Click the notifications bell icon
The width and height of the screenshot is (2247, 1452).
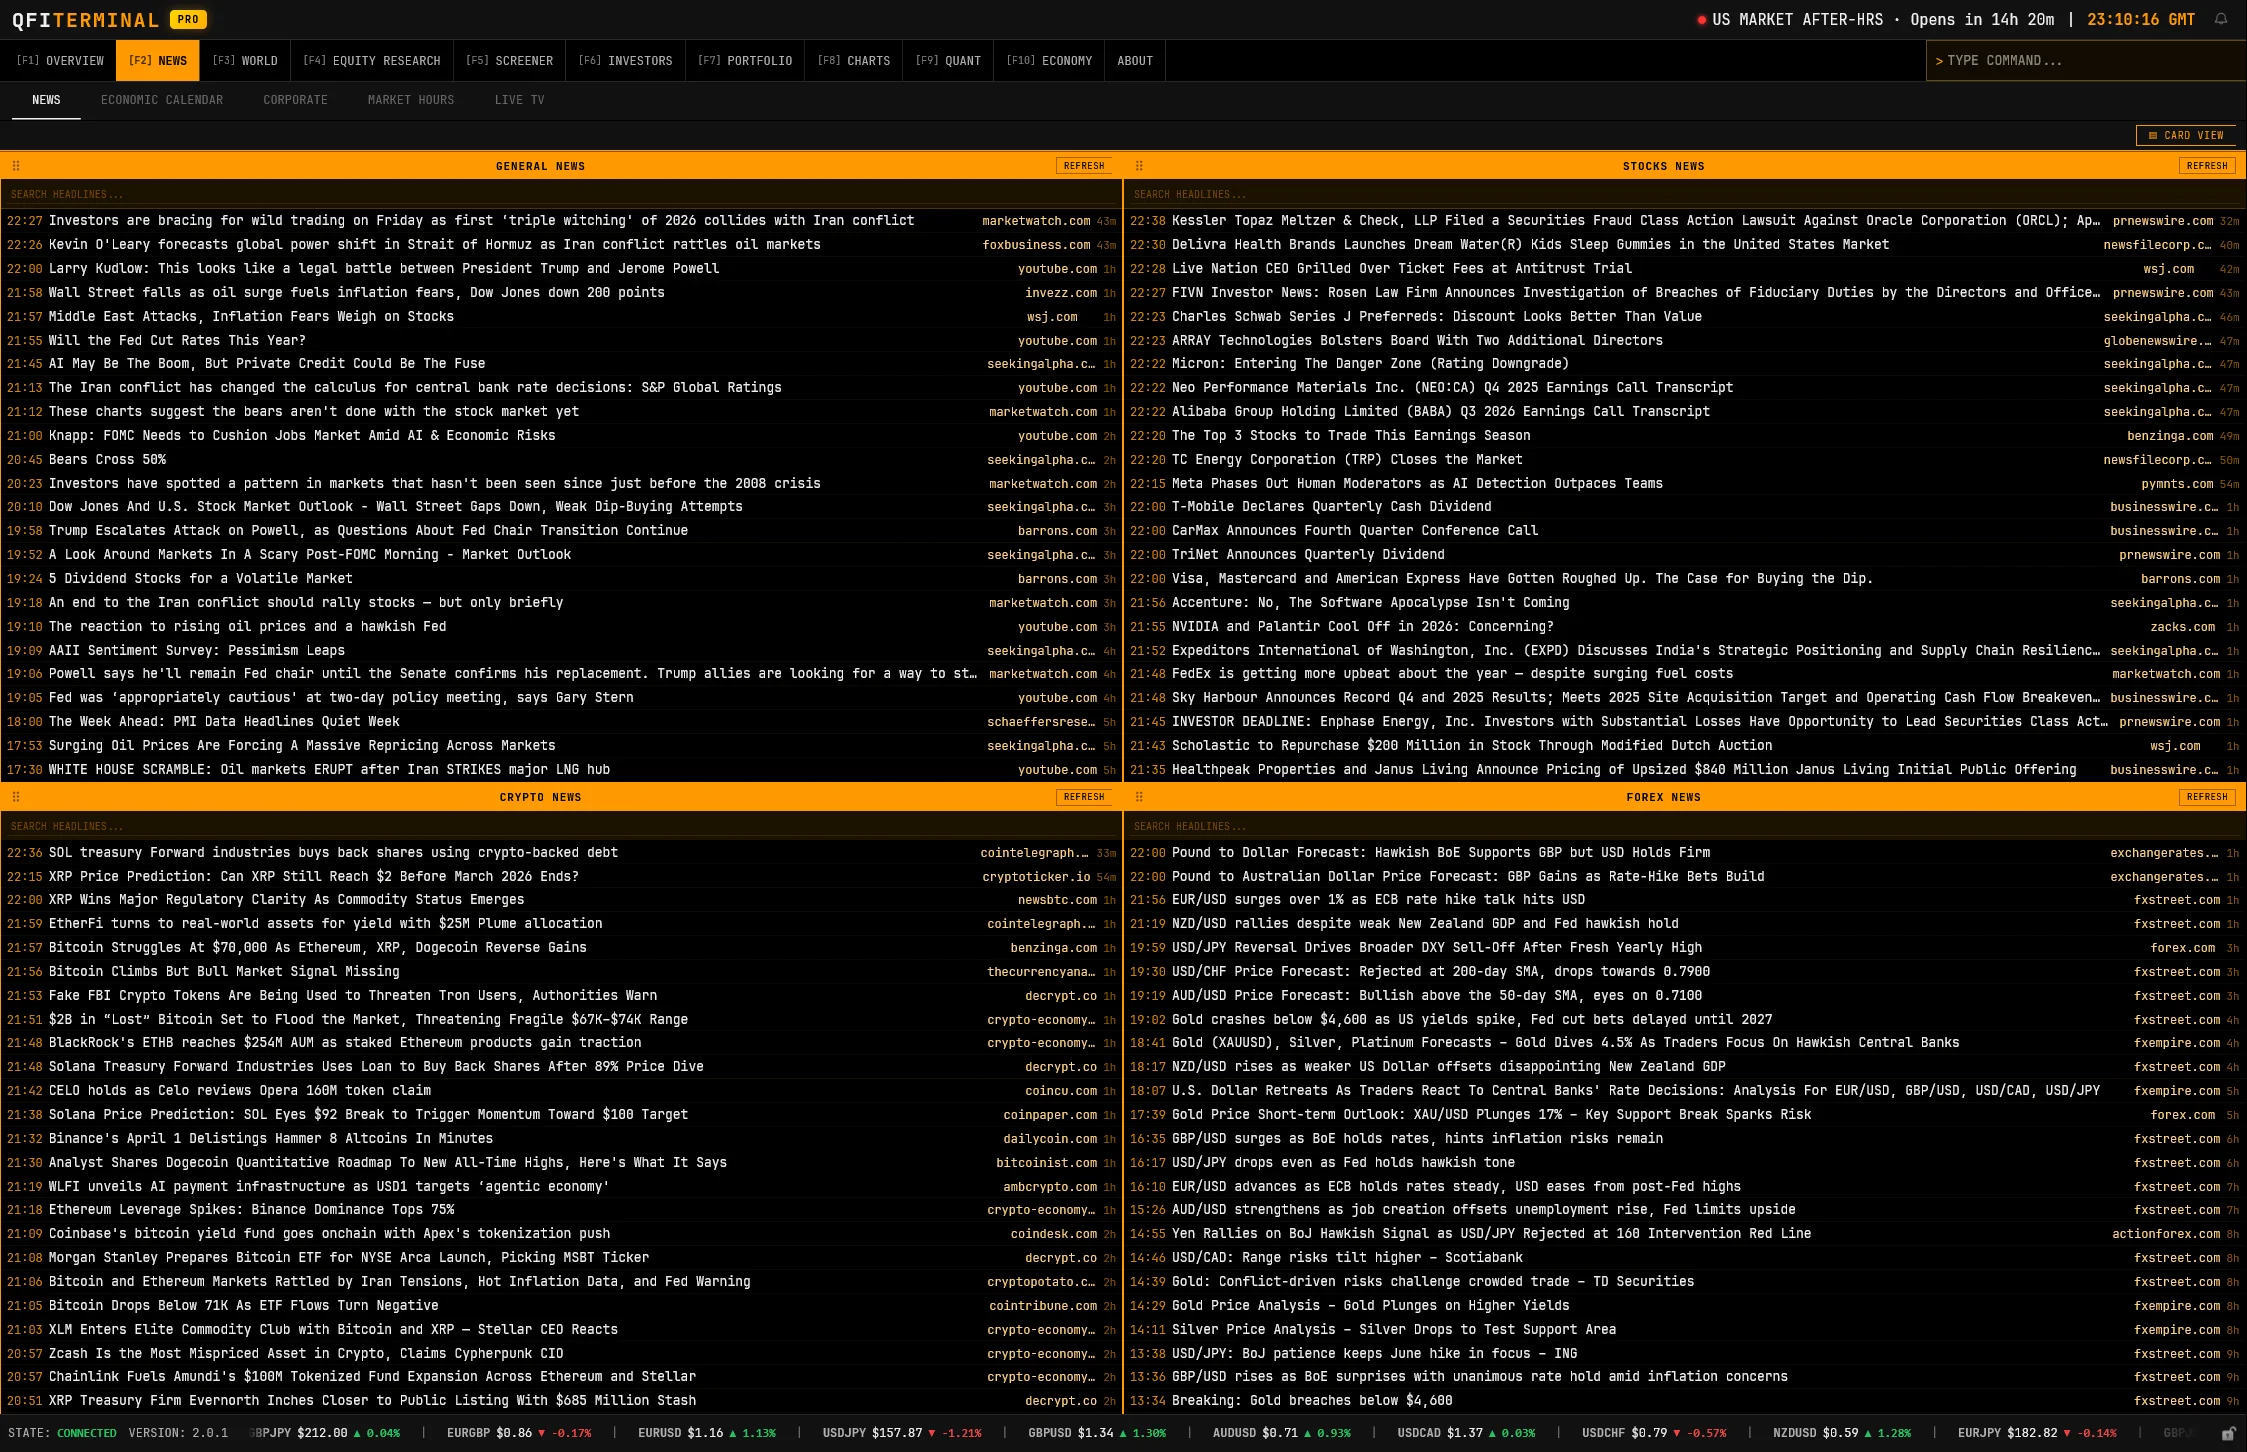pyautogui.click(x=2221, y=19)
